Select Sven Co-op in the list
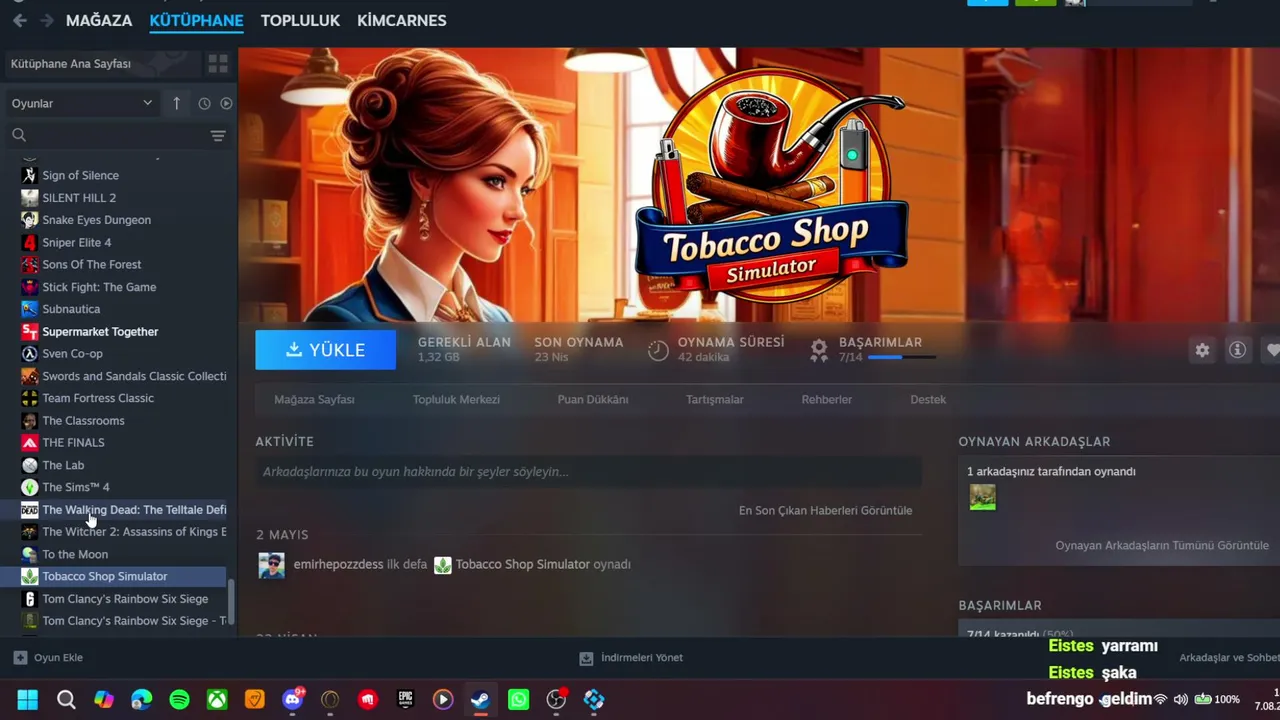1280x720 pixels. [124, 353]
